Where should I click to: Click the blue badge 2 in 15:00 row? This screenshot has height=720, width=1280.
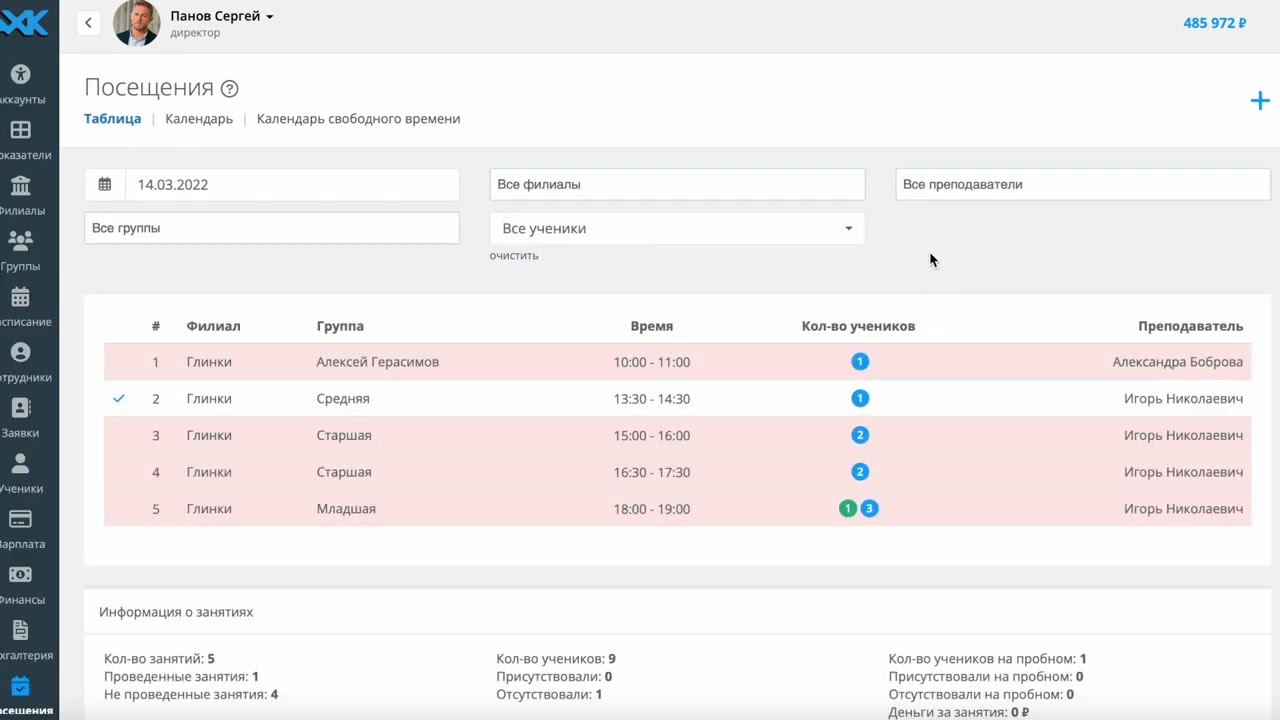[860, 435]
